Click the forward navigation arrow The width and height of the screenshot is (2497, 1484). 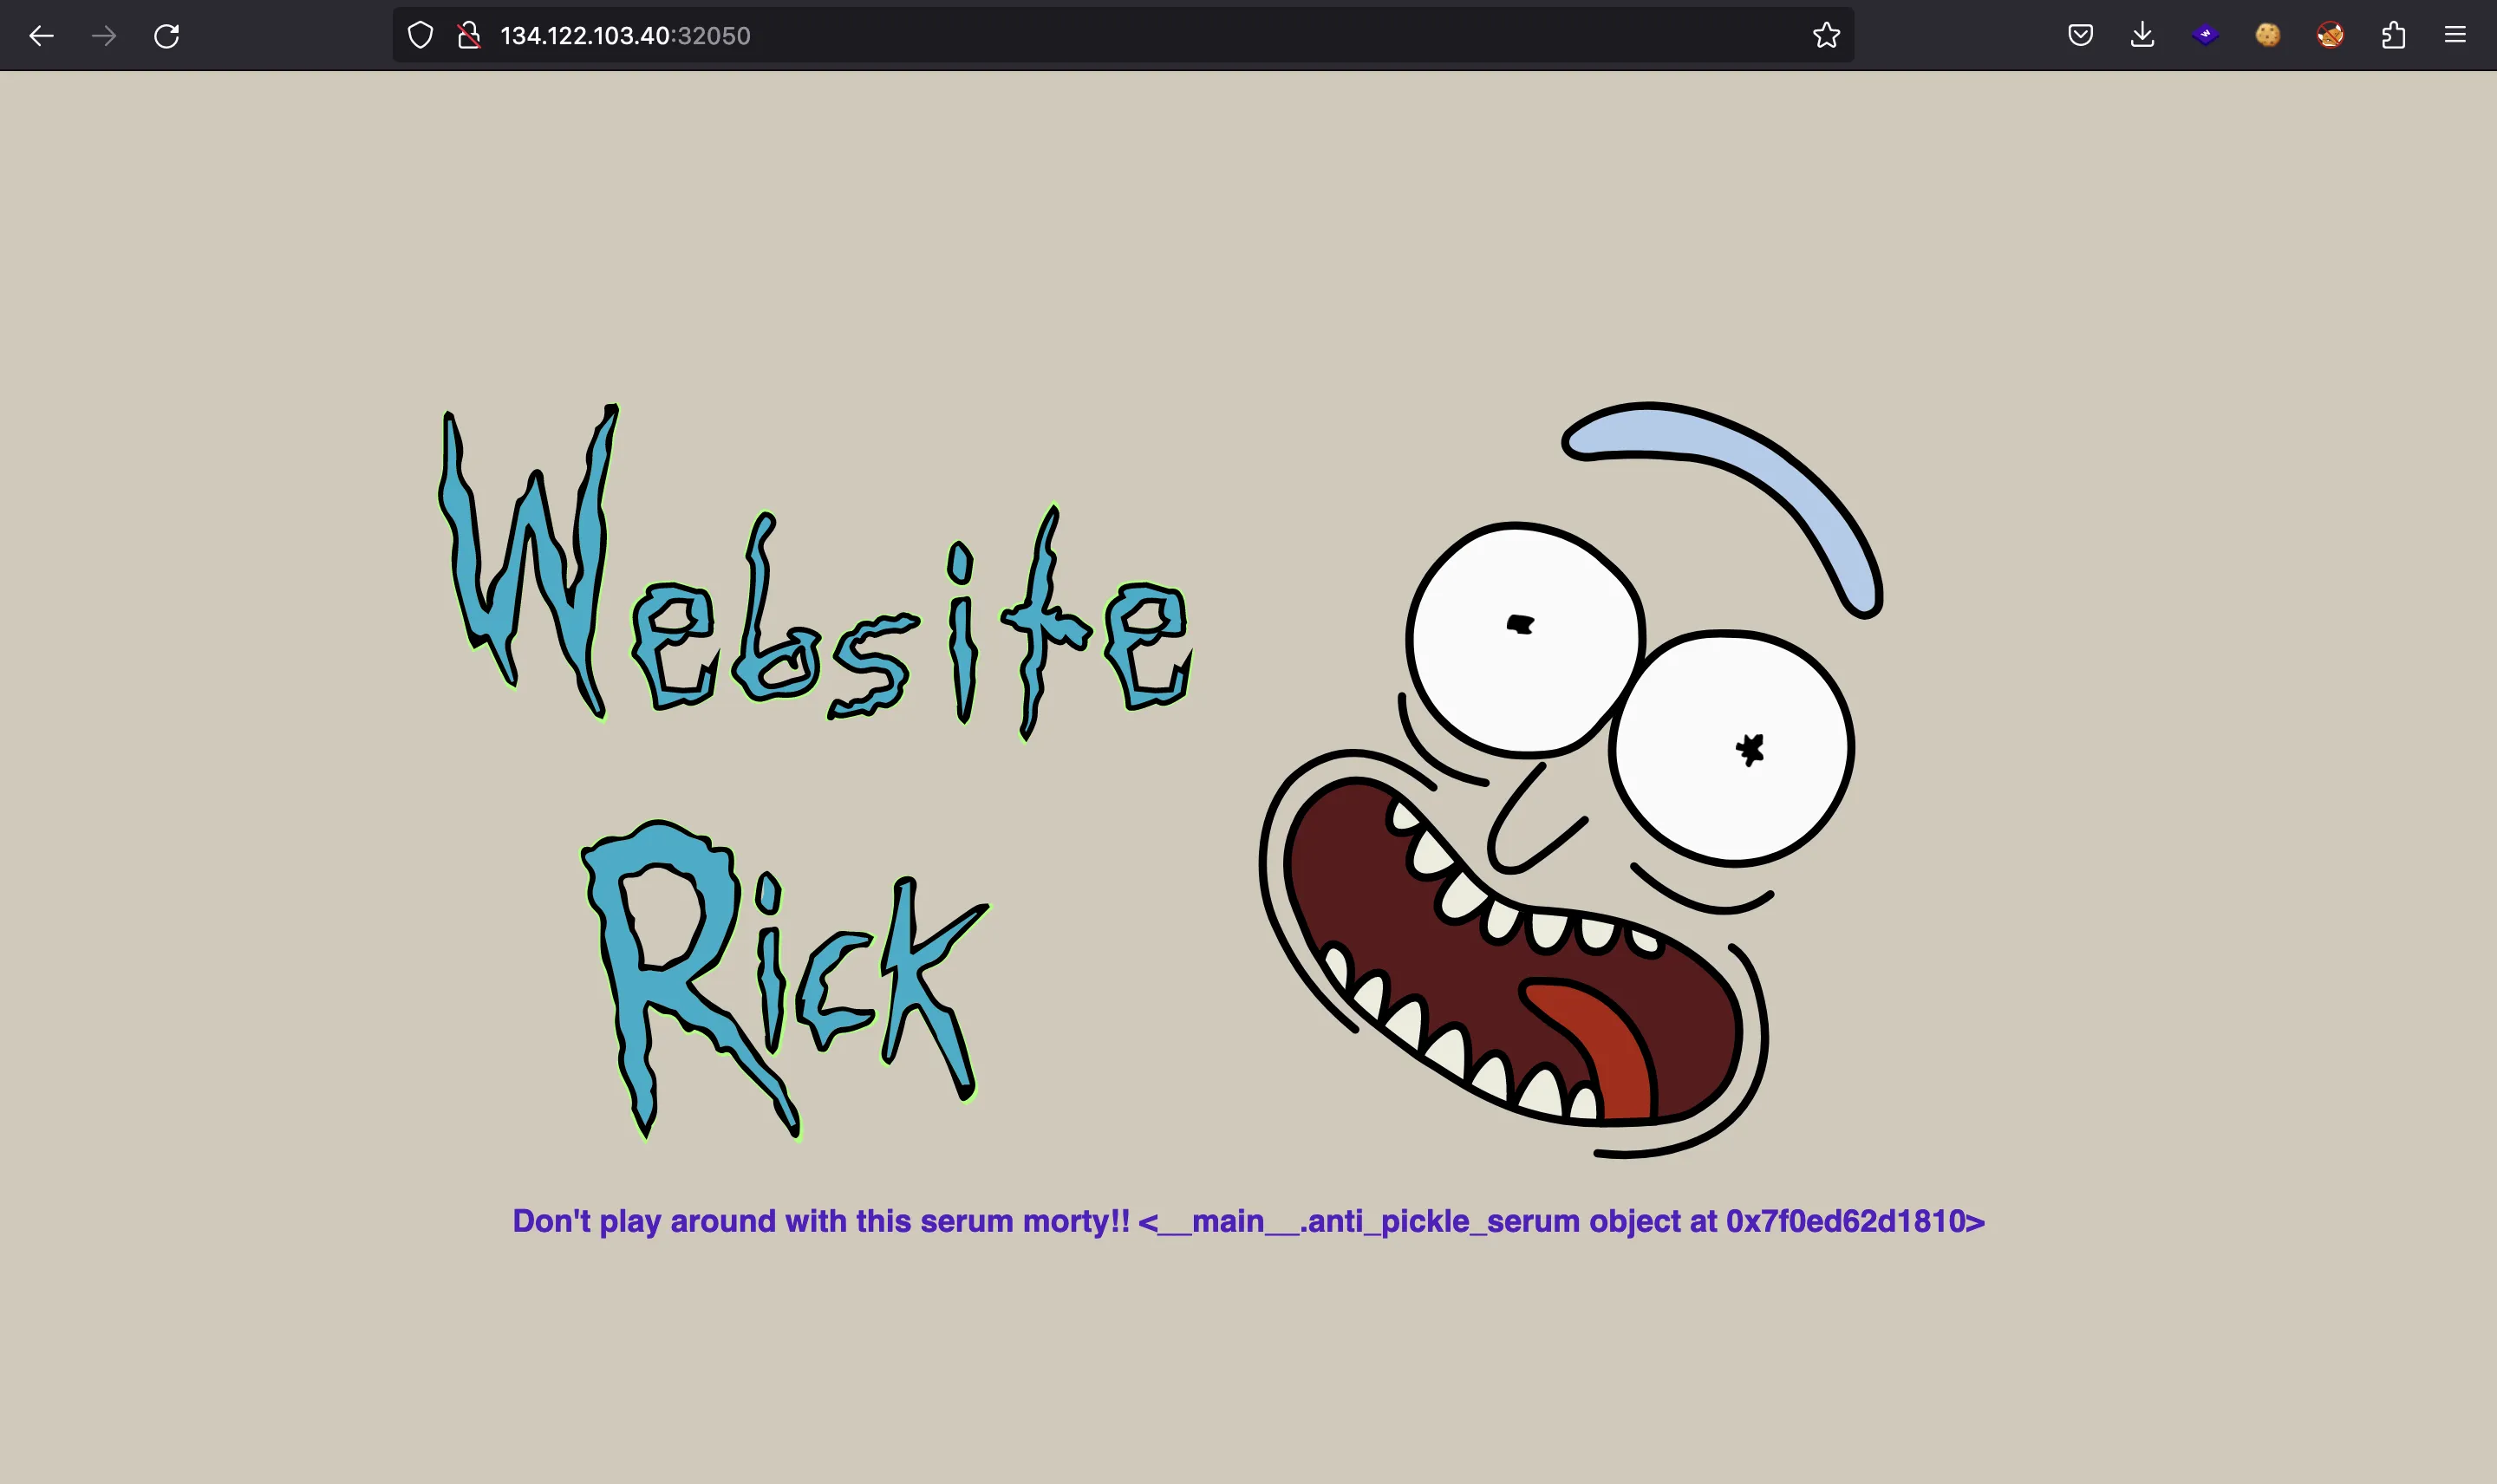click(104, 36)
